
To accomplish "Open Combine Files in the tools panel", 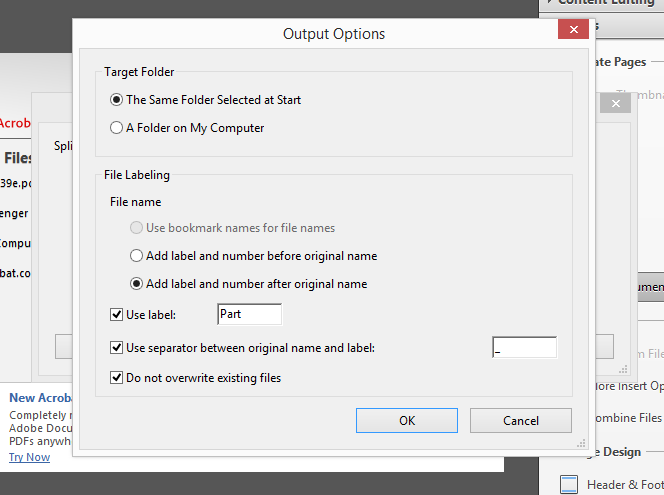I will 628,418.
